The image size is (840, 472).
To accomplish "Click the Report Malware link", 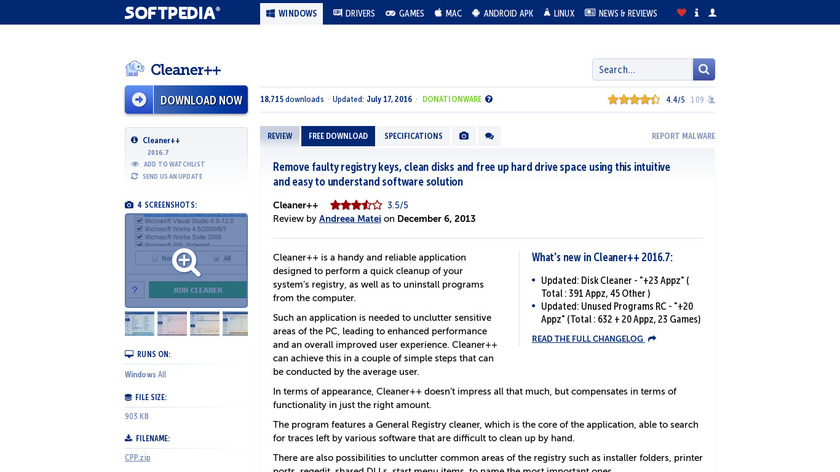I will click(x=683, y=136).
